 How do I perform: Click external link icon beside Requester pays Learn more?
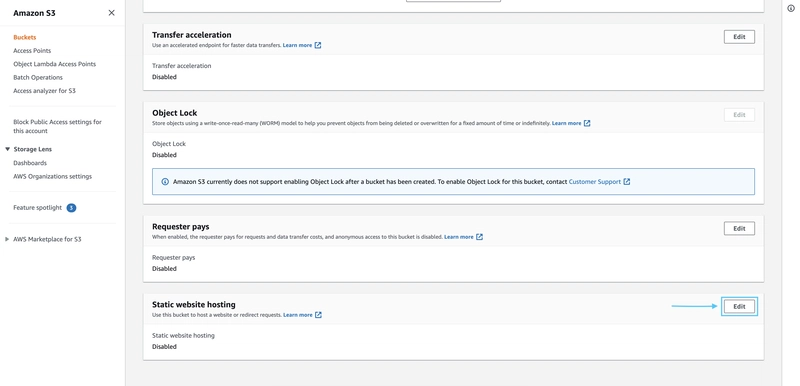point(479,237)
